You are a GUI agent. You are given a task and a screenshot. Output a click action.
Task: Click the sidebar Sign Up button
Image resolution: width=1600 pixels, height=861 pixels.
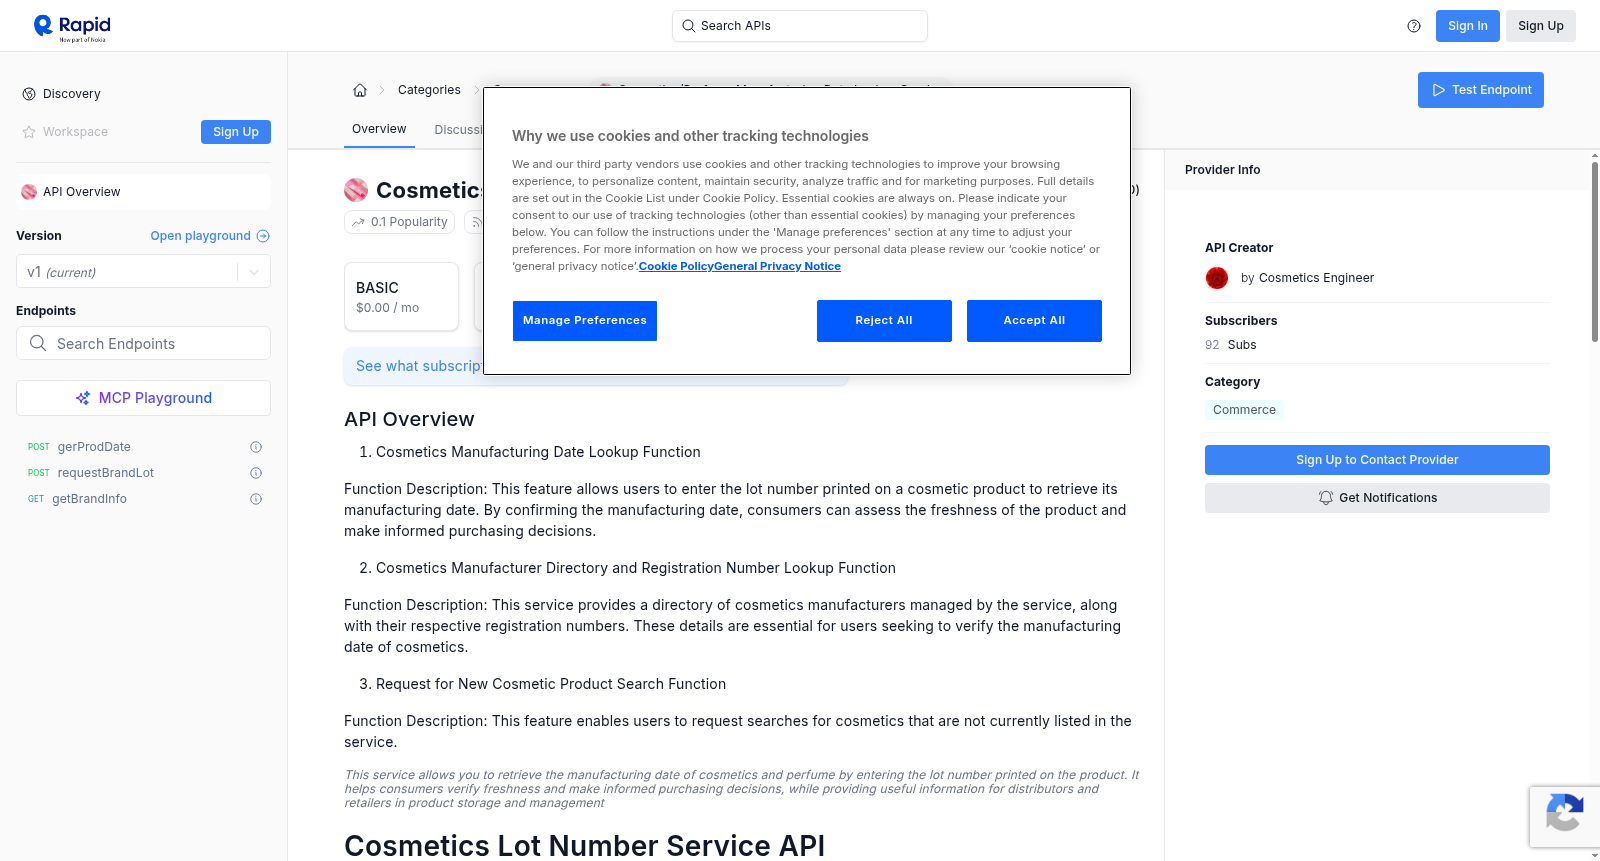236,132
